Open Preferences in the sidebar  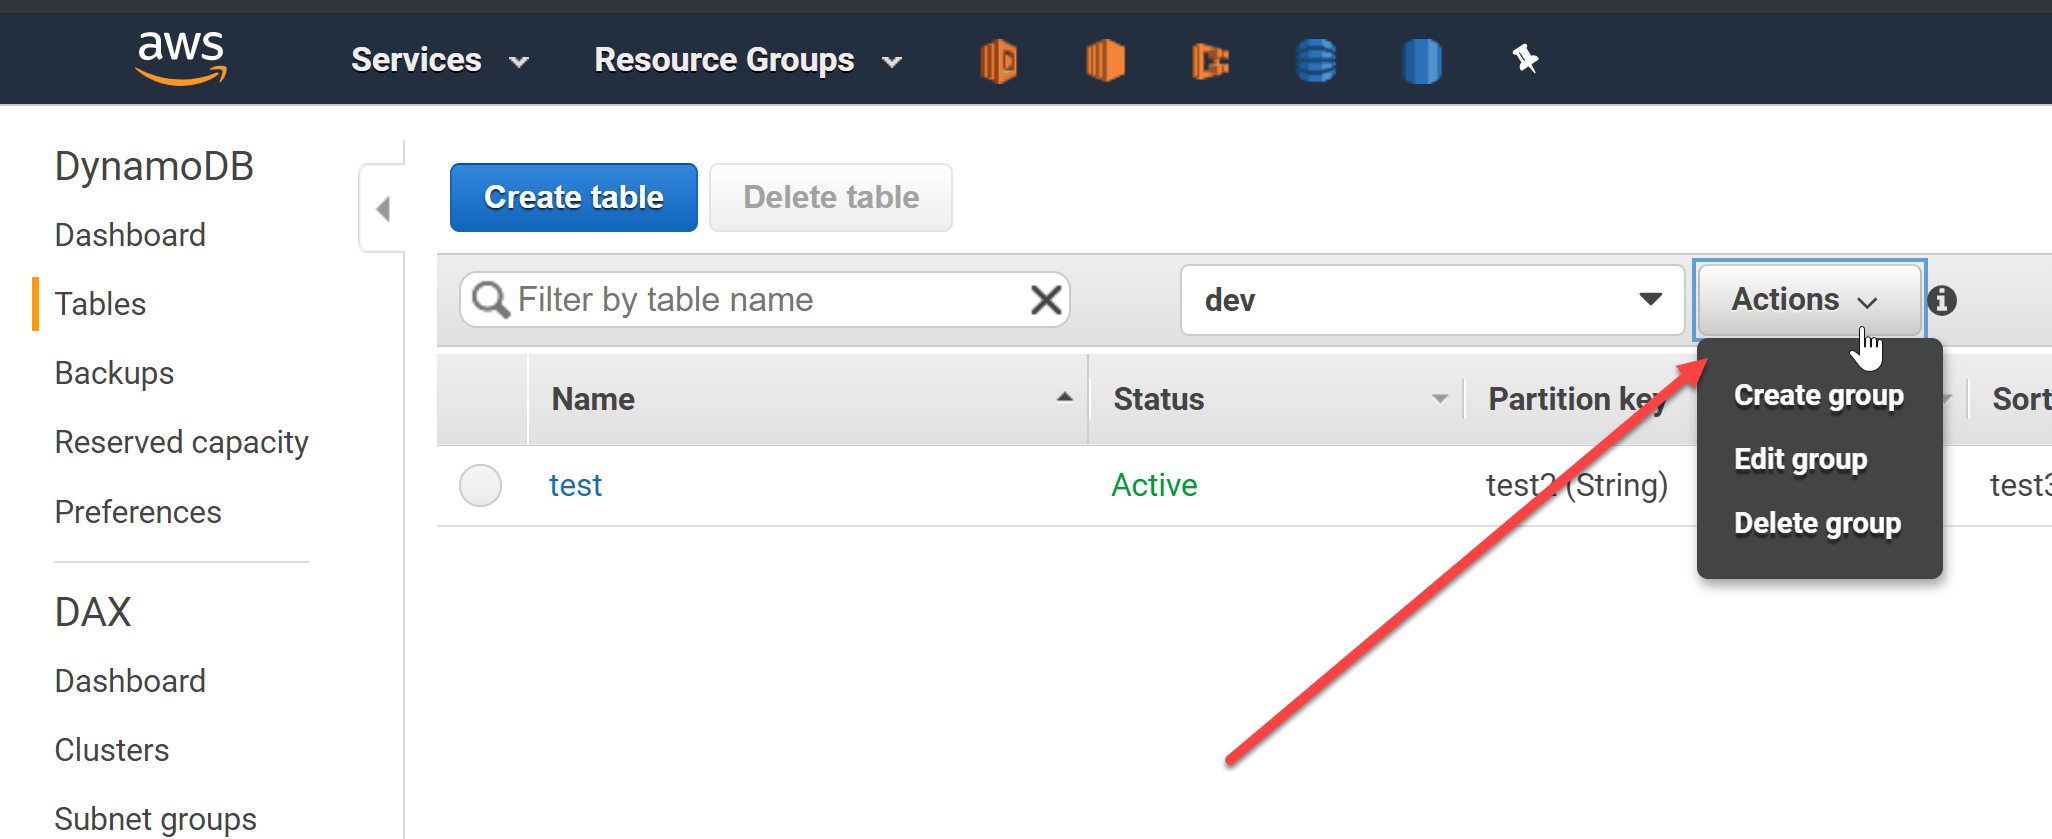[x=138, y=512]
